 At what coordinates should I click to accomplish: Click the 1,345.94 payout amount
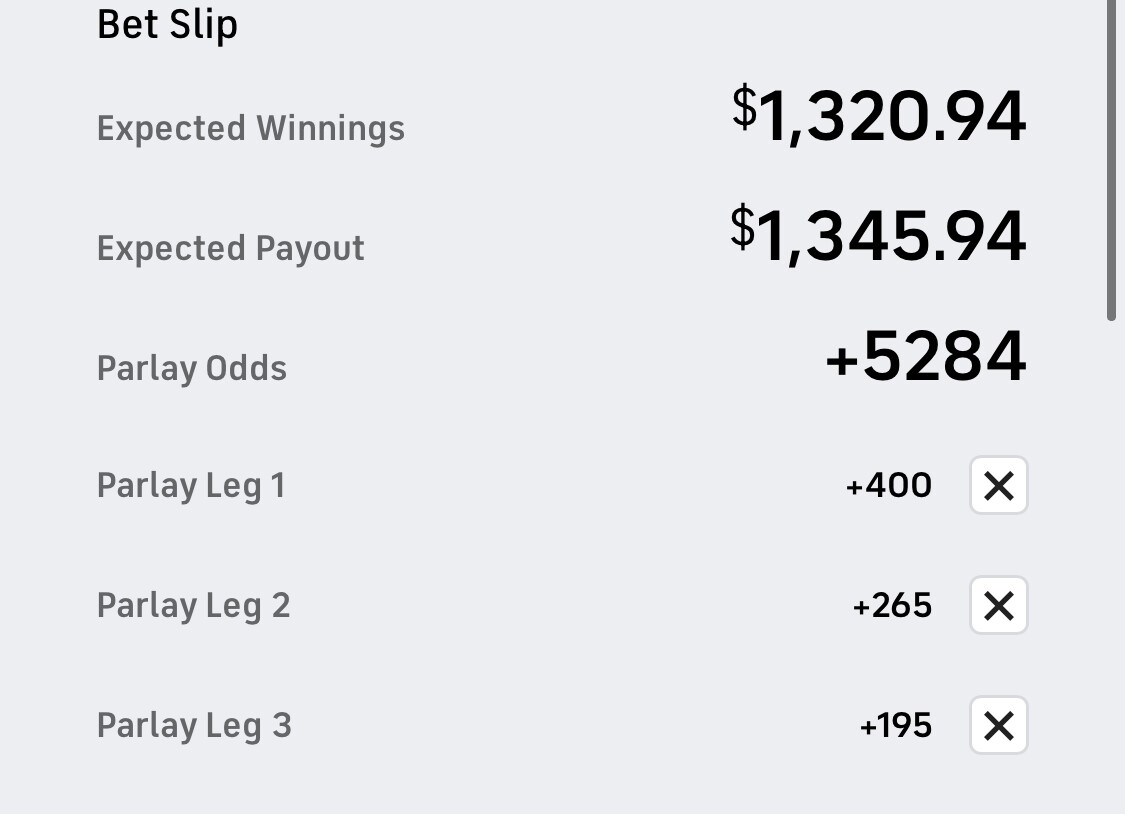(892, 237)
